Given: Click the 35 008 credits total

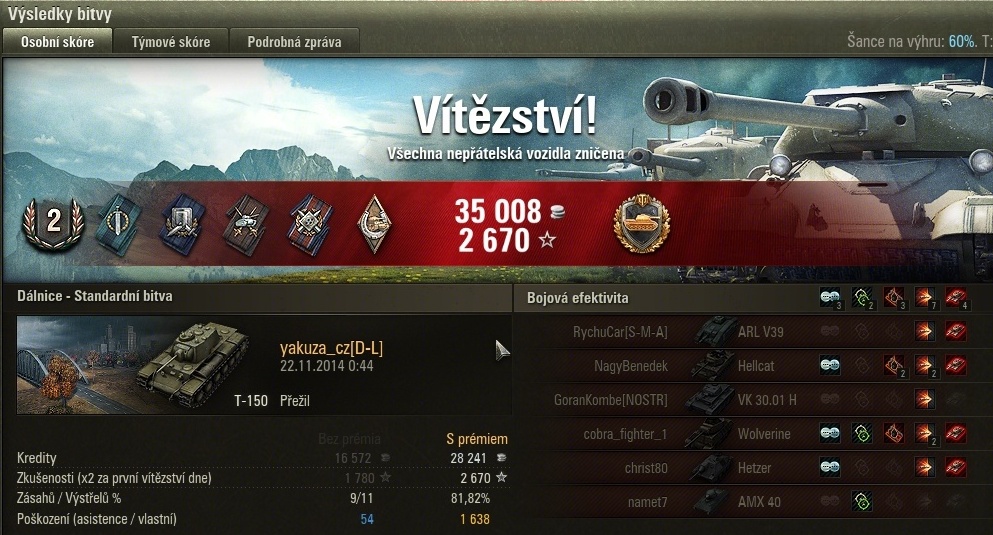Looking at the screenshot, I should coord(498,211).
